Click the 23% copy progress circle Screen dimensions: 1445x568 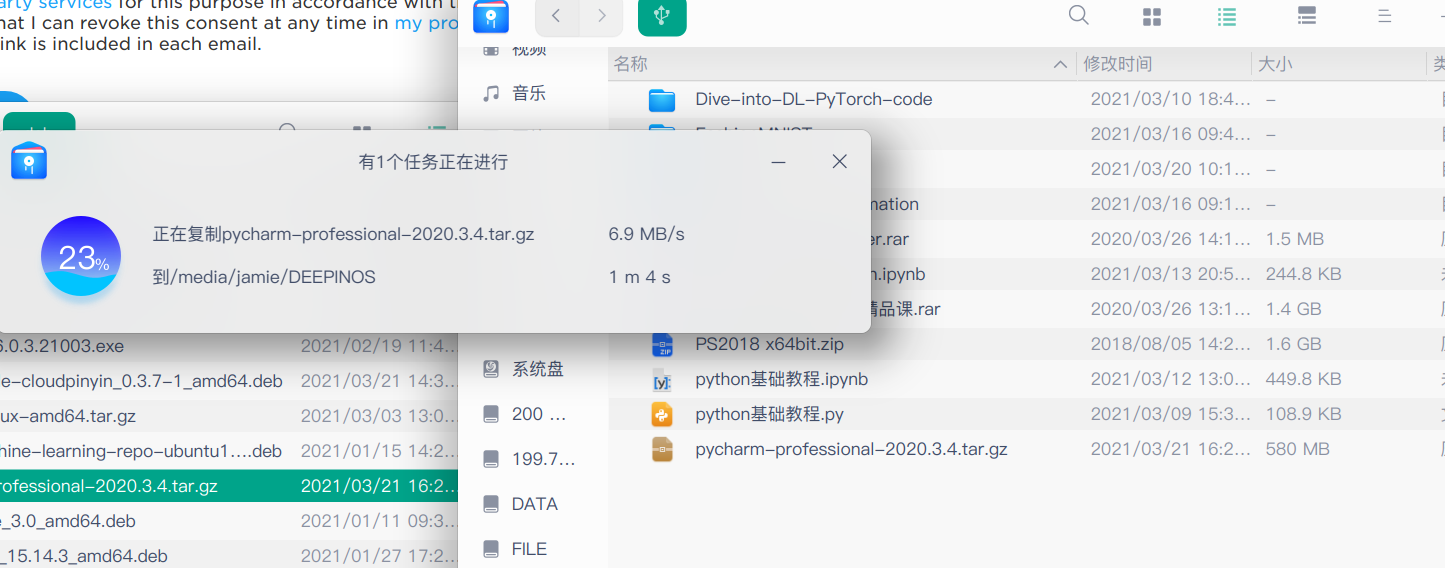click(x=81, y=257)
